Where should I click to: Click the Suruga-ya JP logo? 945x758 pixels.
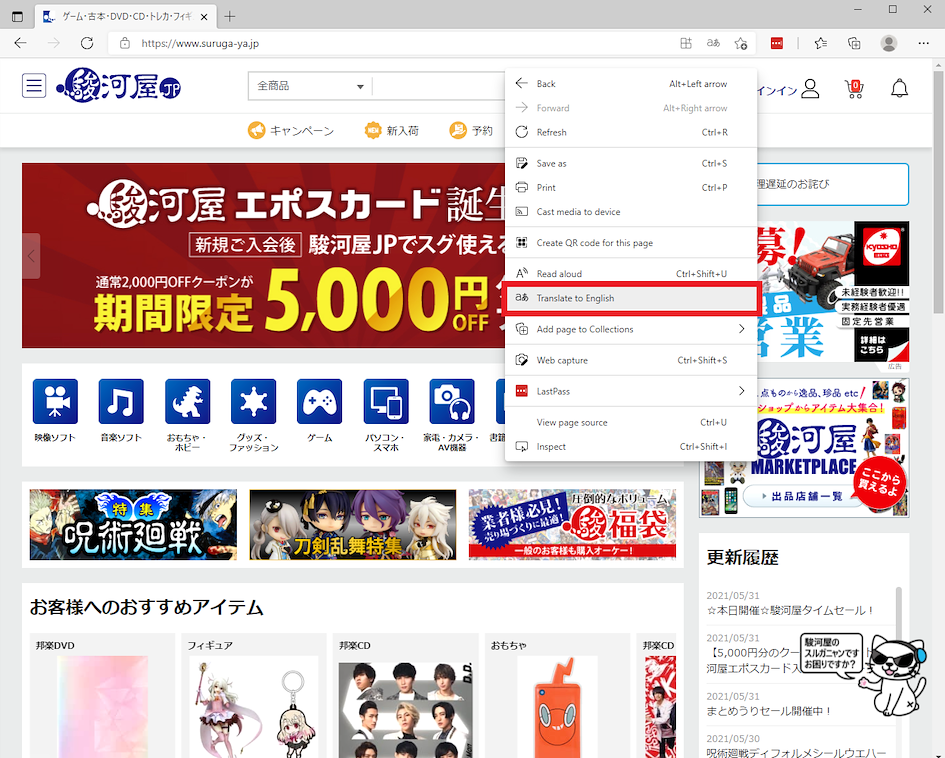119,85
